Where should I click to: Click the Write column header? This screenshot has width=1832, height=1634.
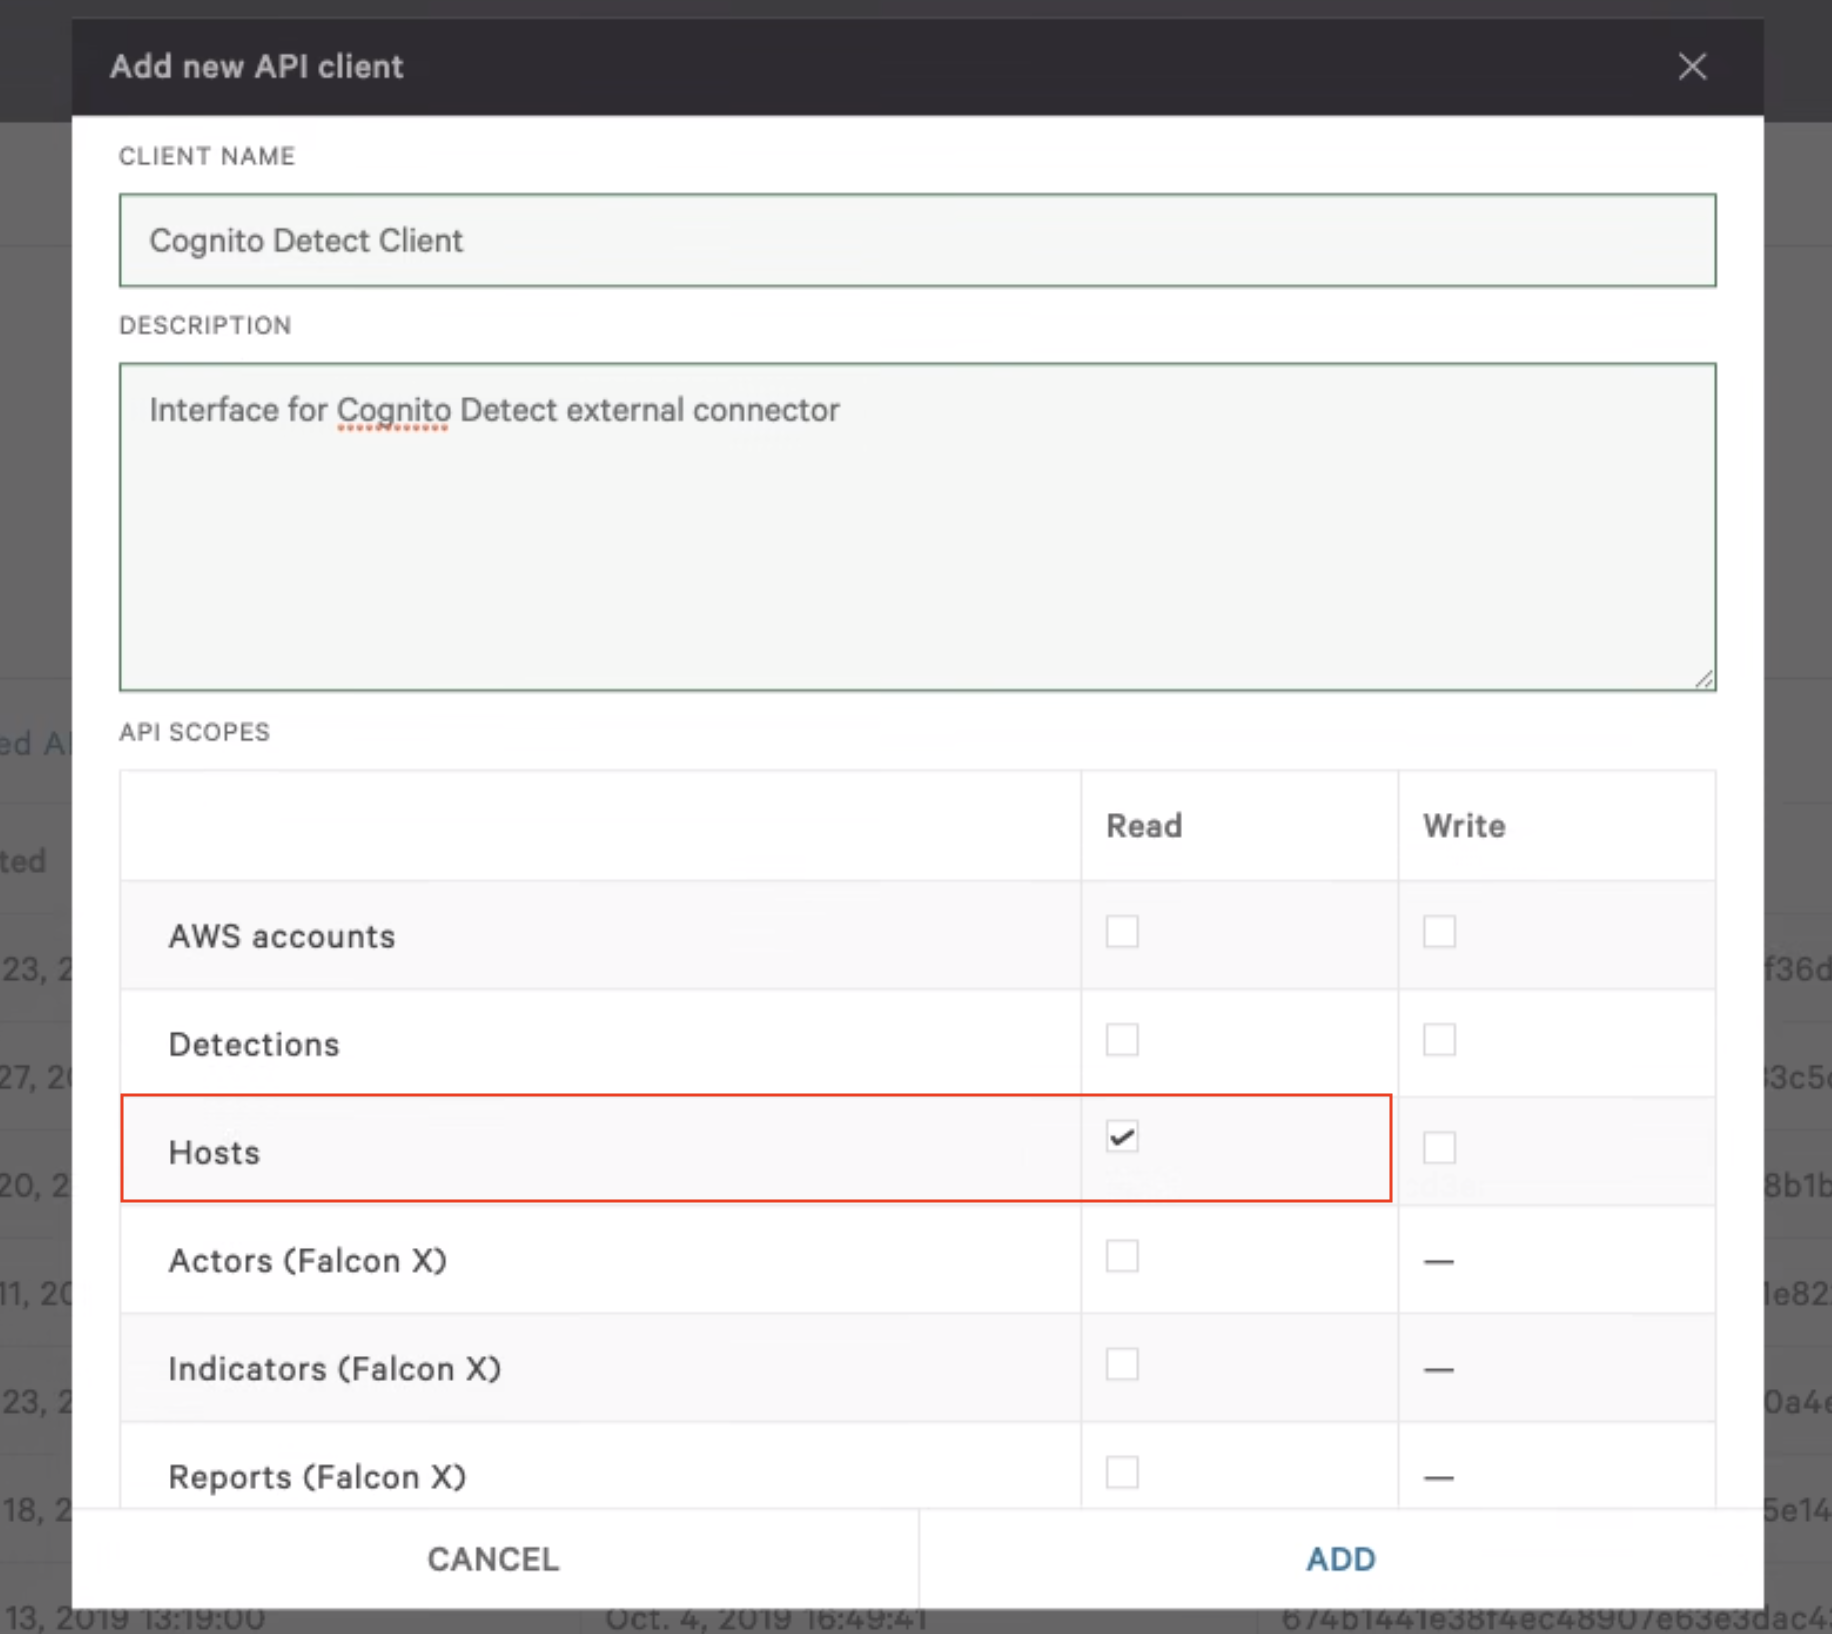click(1462, 825)
